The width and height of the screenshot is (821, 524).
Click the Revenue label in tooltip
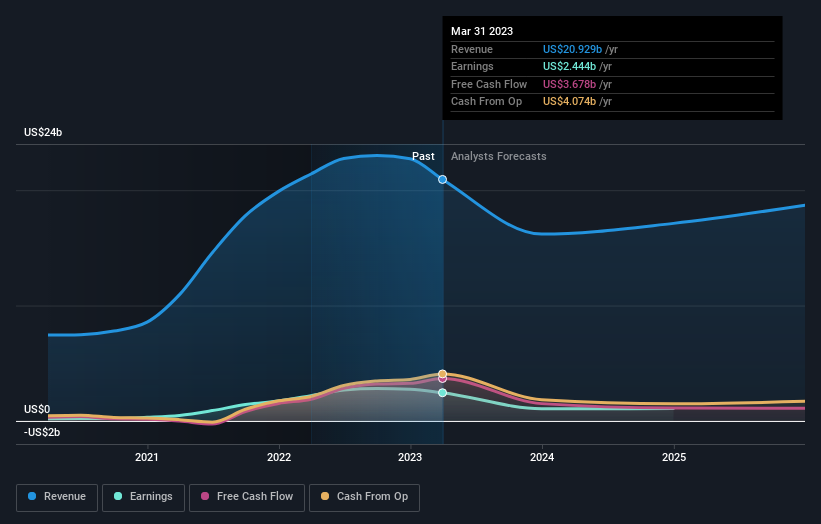pos(472,49)
